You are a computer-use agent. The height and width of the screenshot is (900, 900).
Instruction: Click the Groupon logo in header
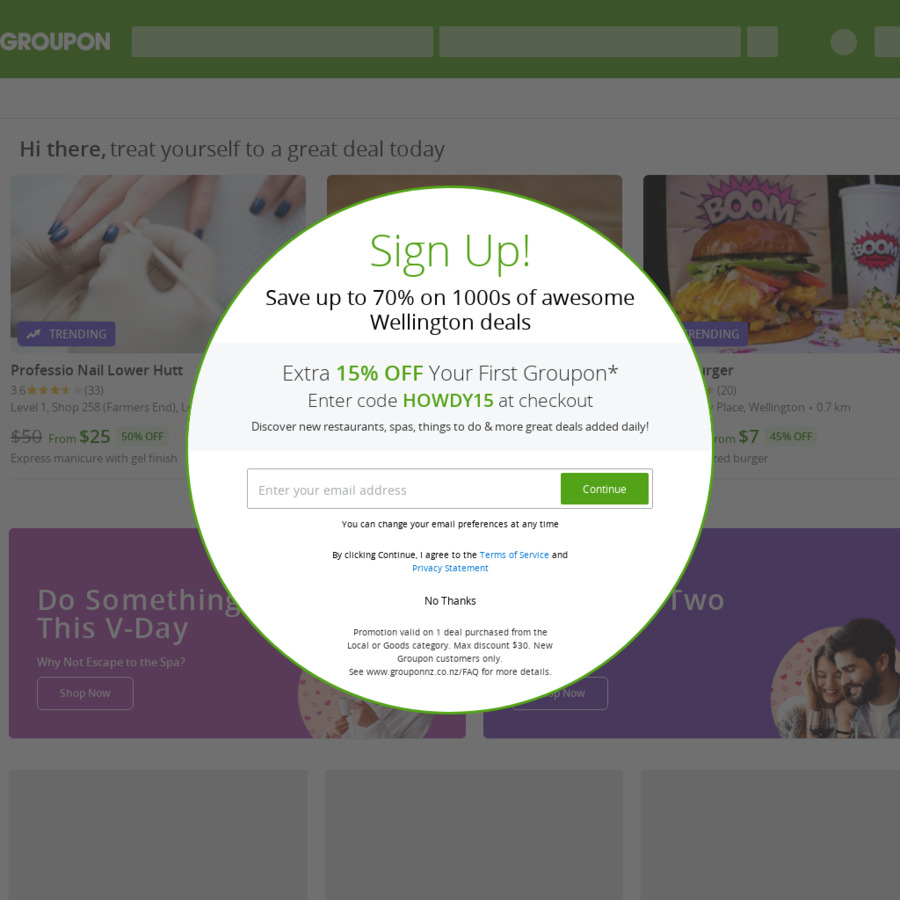click(x=55, y=41)
